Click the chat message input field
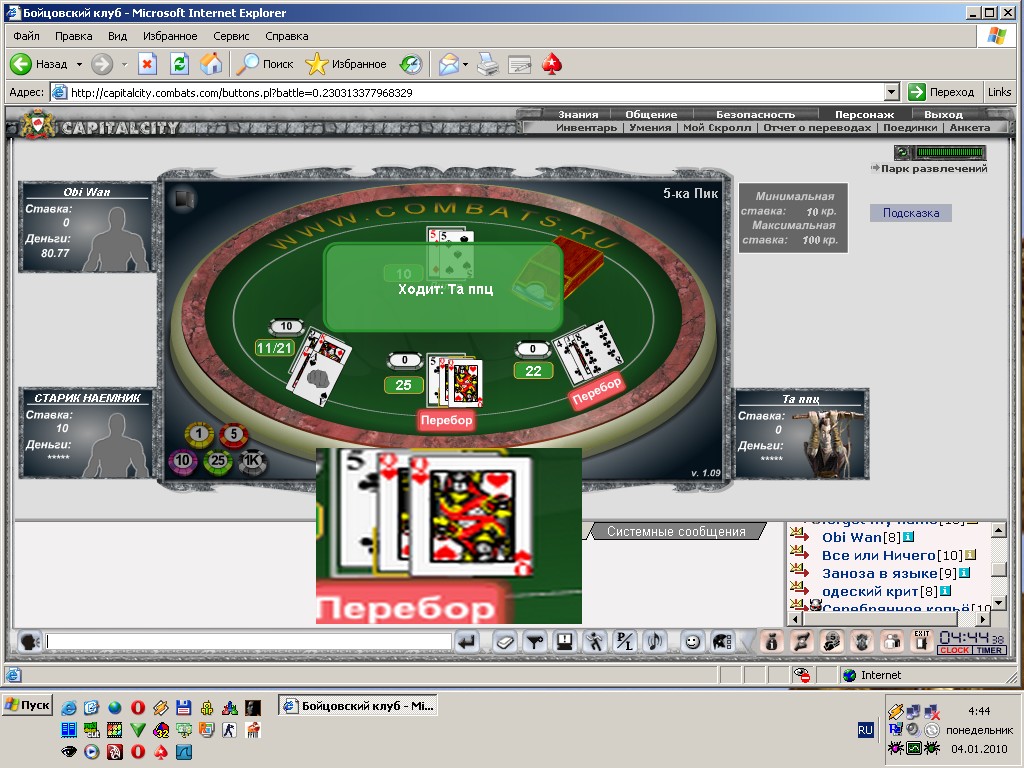The height and width of the screenshot is (768, 1024). [249, 642]
